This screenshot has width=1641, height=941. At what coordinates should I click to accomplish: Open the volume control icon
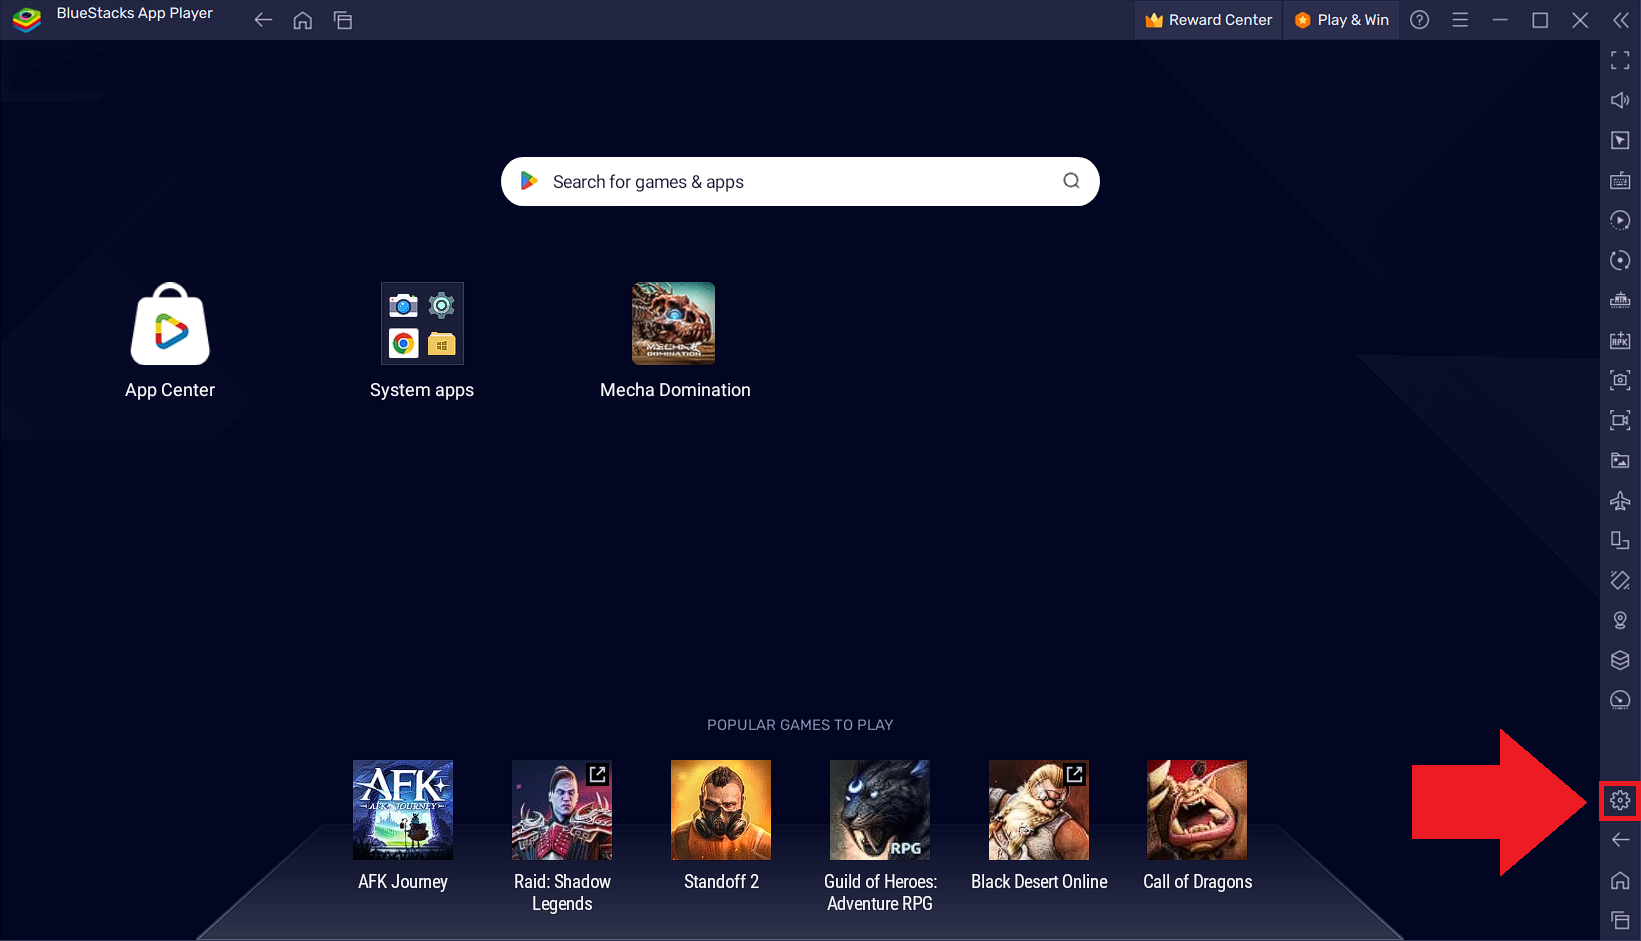[x=1620, y=100]
